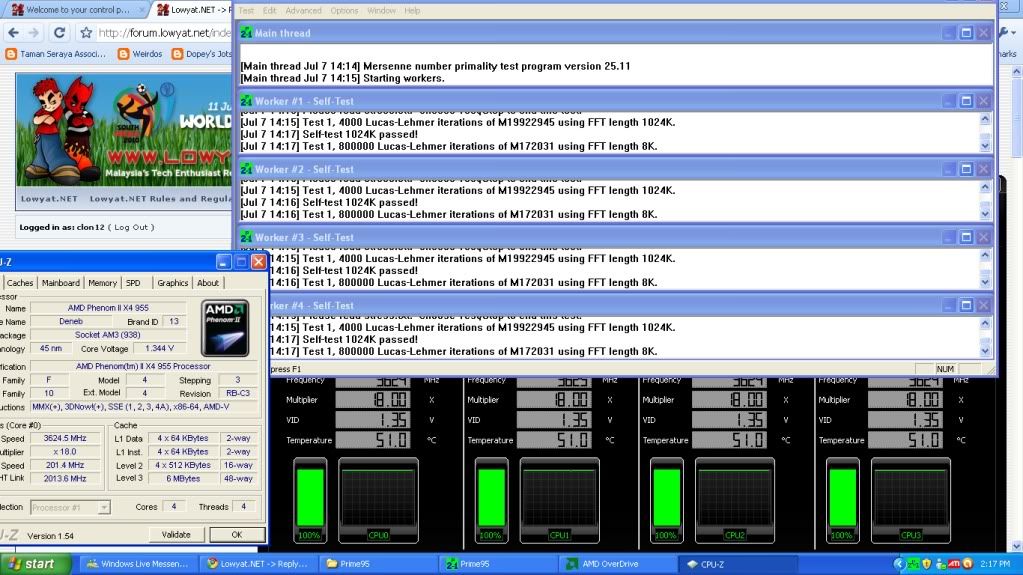
Task: Click the AMD Phenom II logo in CPU-Z
Action: pyautogui.click(x=225, y=328)
